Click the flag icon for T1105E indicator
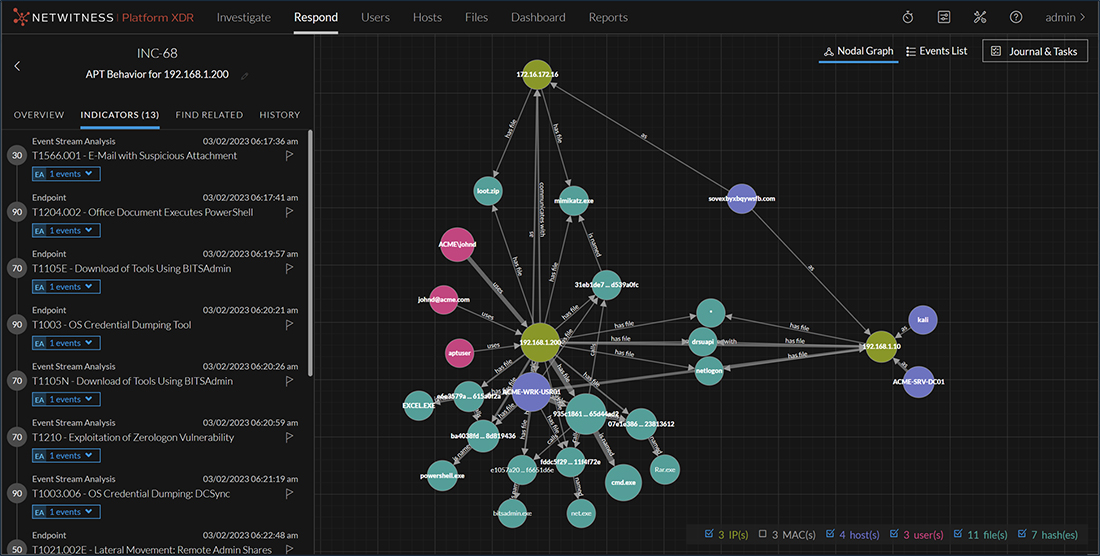This screenshot has width=1100, height=556. pos(289,269)
